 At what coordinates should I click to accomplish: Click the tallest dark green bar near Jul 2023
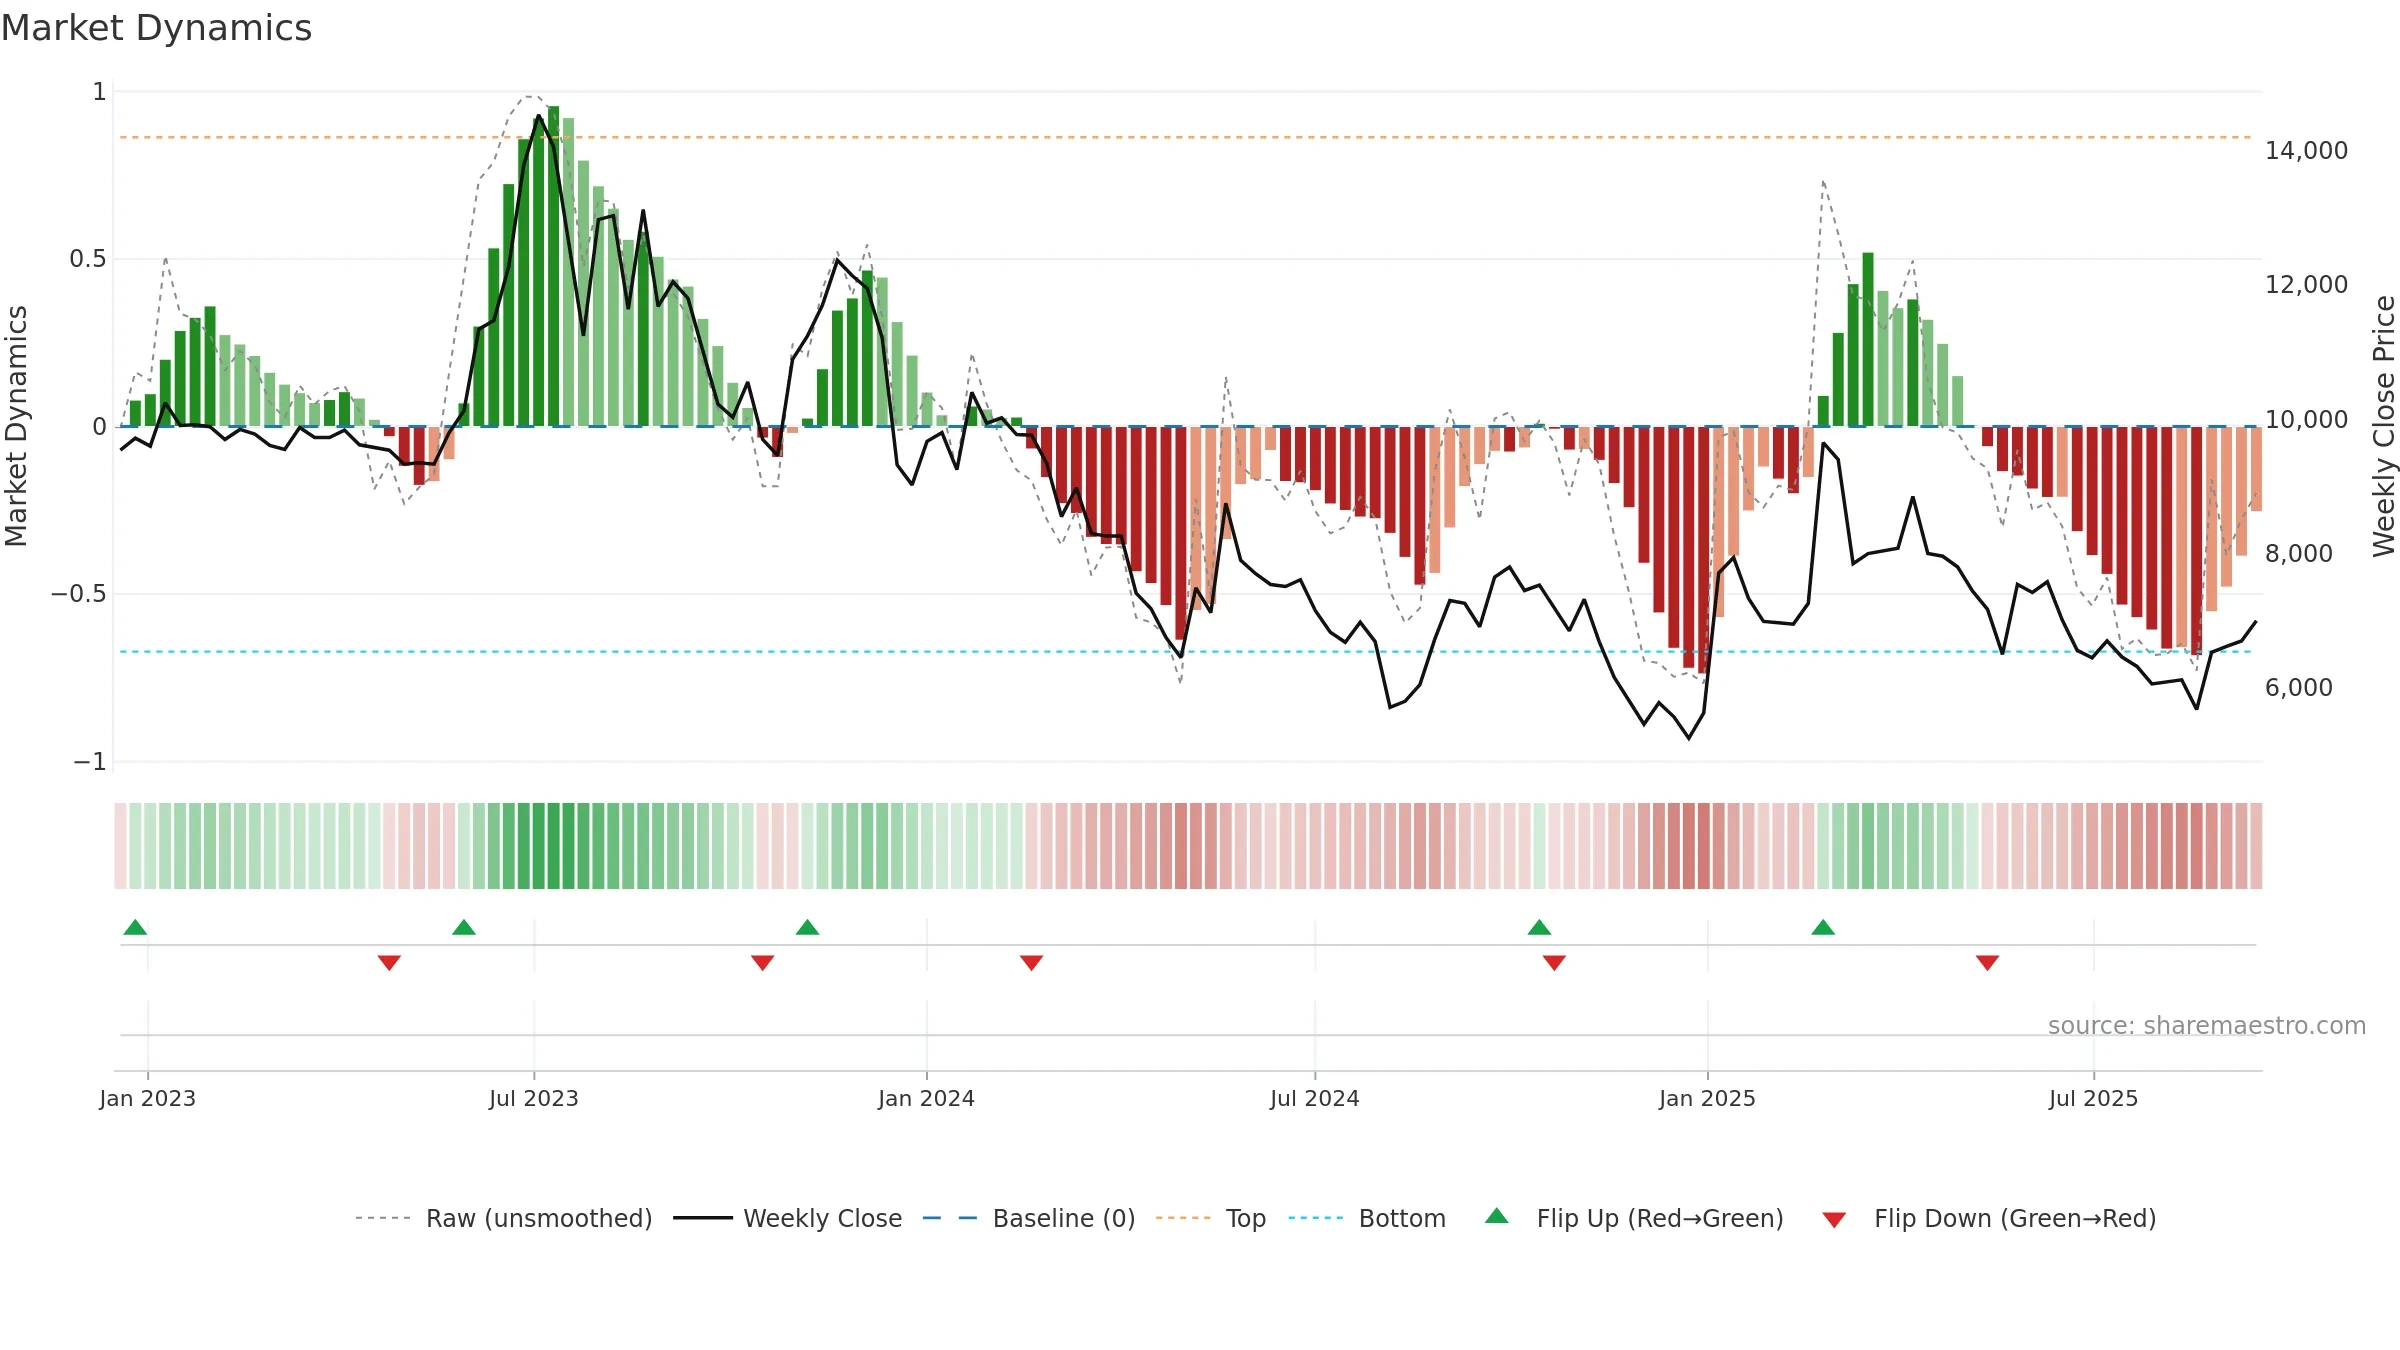point(553,266)
